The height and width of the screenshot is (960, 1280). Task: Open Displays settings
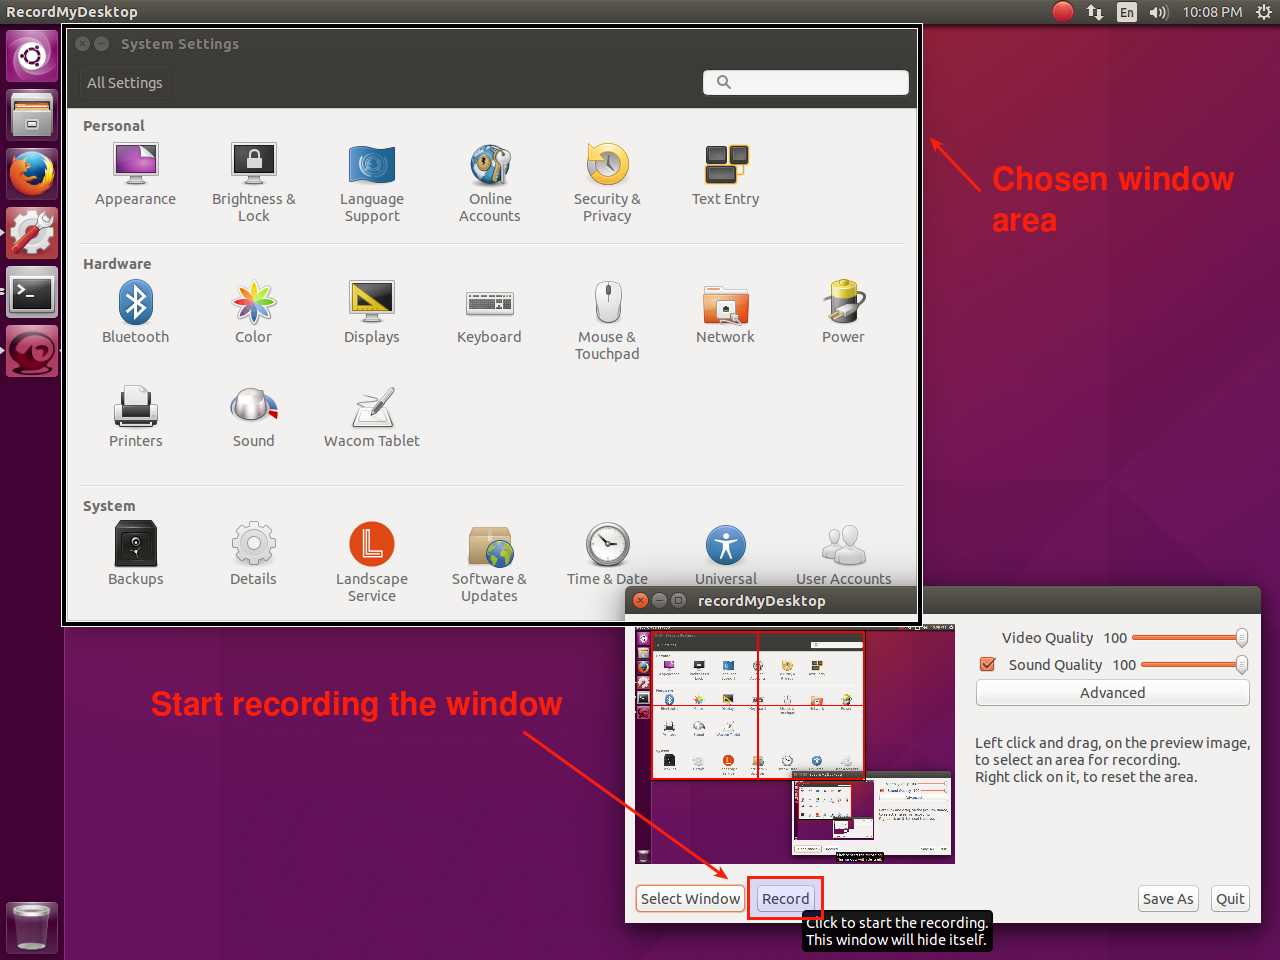[371, 313]
